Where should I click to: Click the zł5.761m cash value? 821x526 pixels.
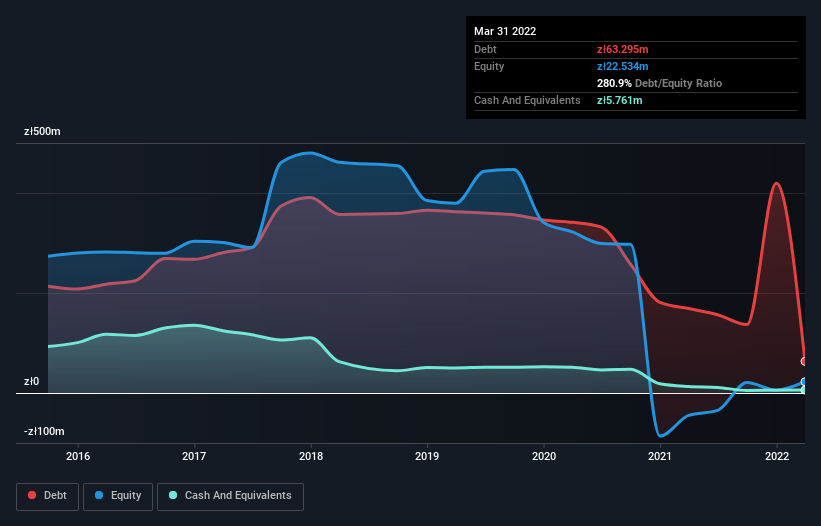click(619, 100)
